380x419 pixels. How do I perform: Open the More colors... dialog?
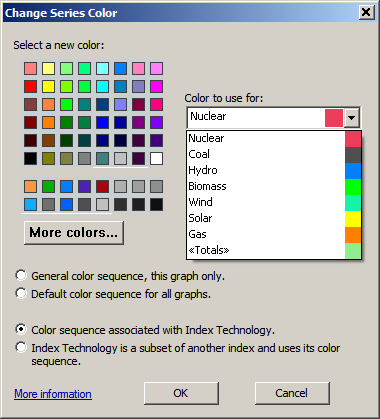coord(74,233)
